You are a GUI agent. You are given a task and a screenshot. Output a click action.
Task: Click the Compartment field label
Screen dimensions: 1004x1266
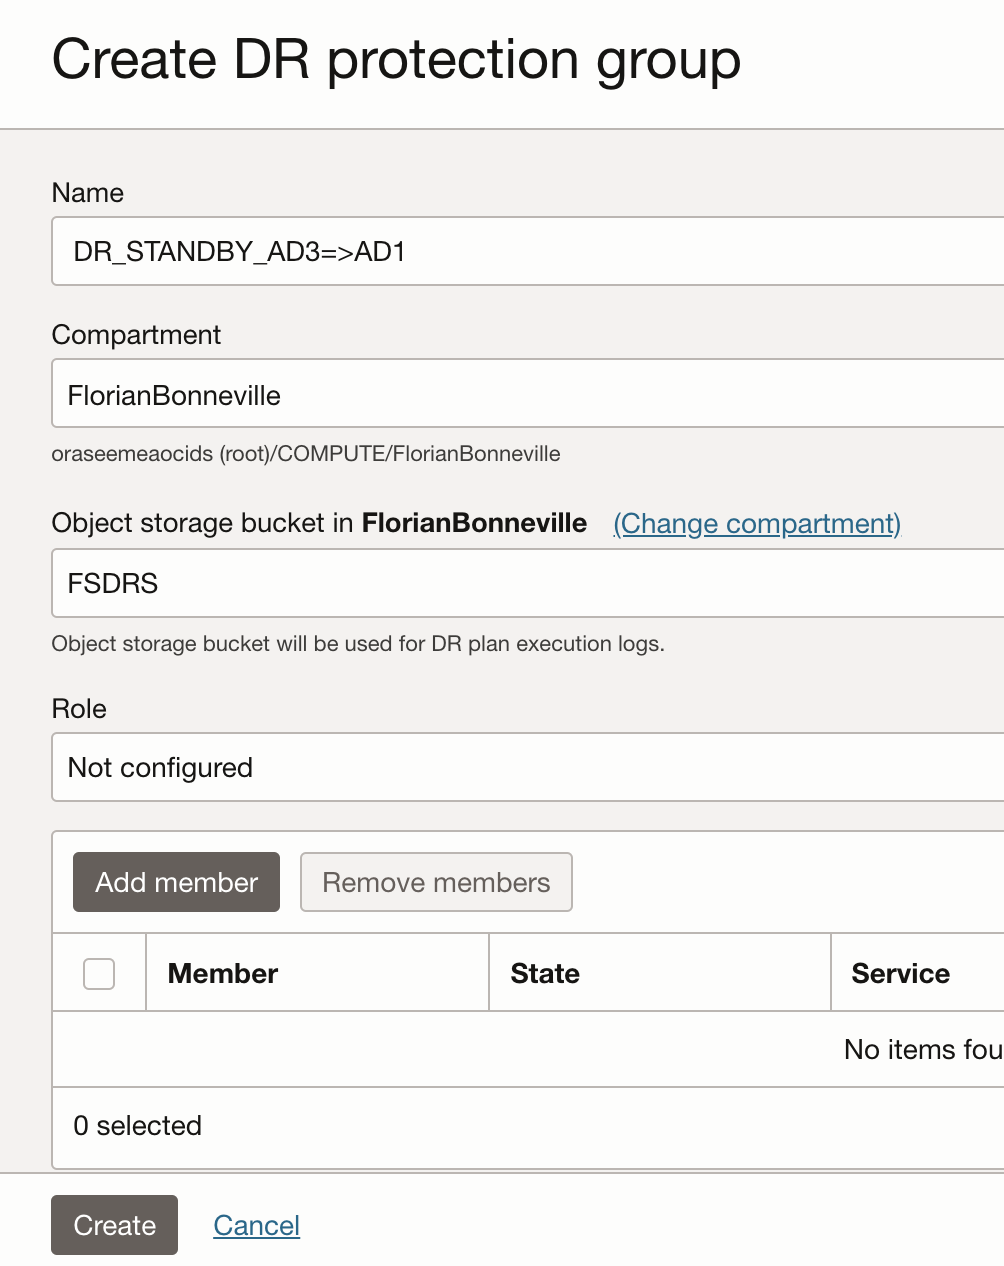tap(136, 335)
